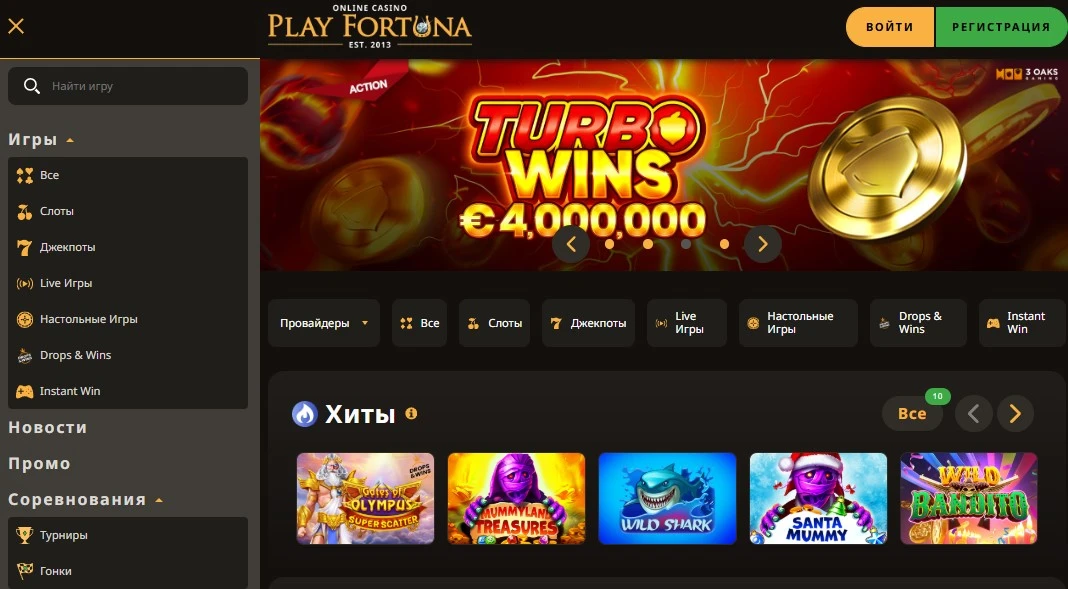
Task: Close the sidebar with the X icon
Action: tap(16, 27)
